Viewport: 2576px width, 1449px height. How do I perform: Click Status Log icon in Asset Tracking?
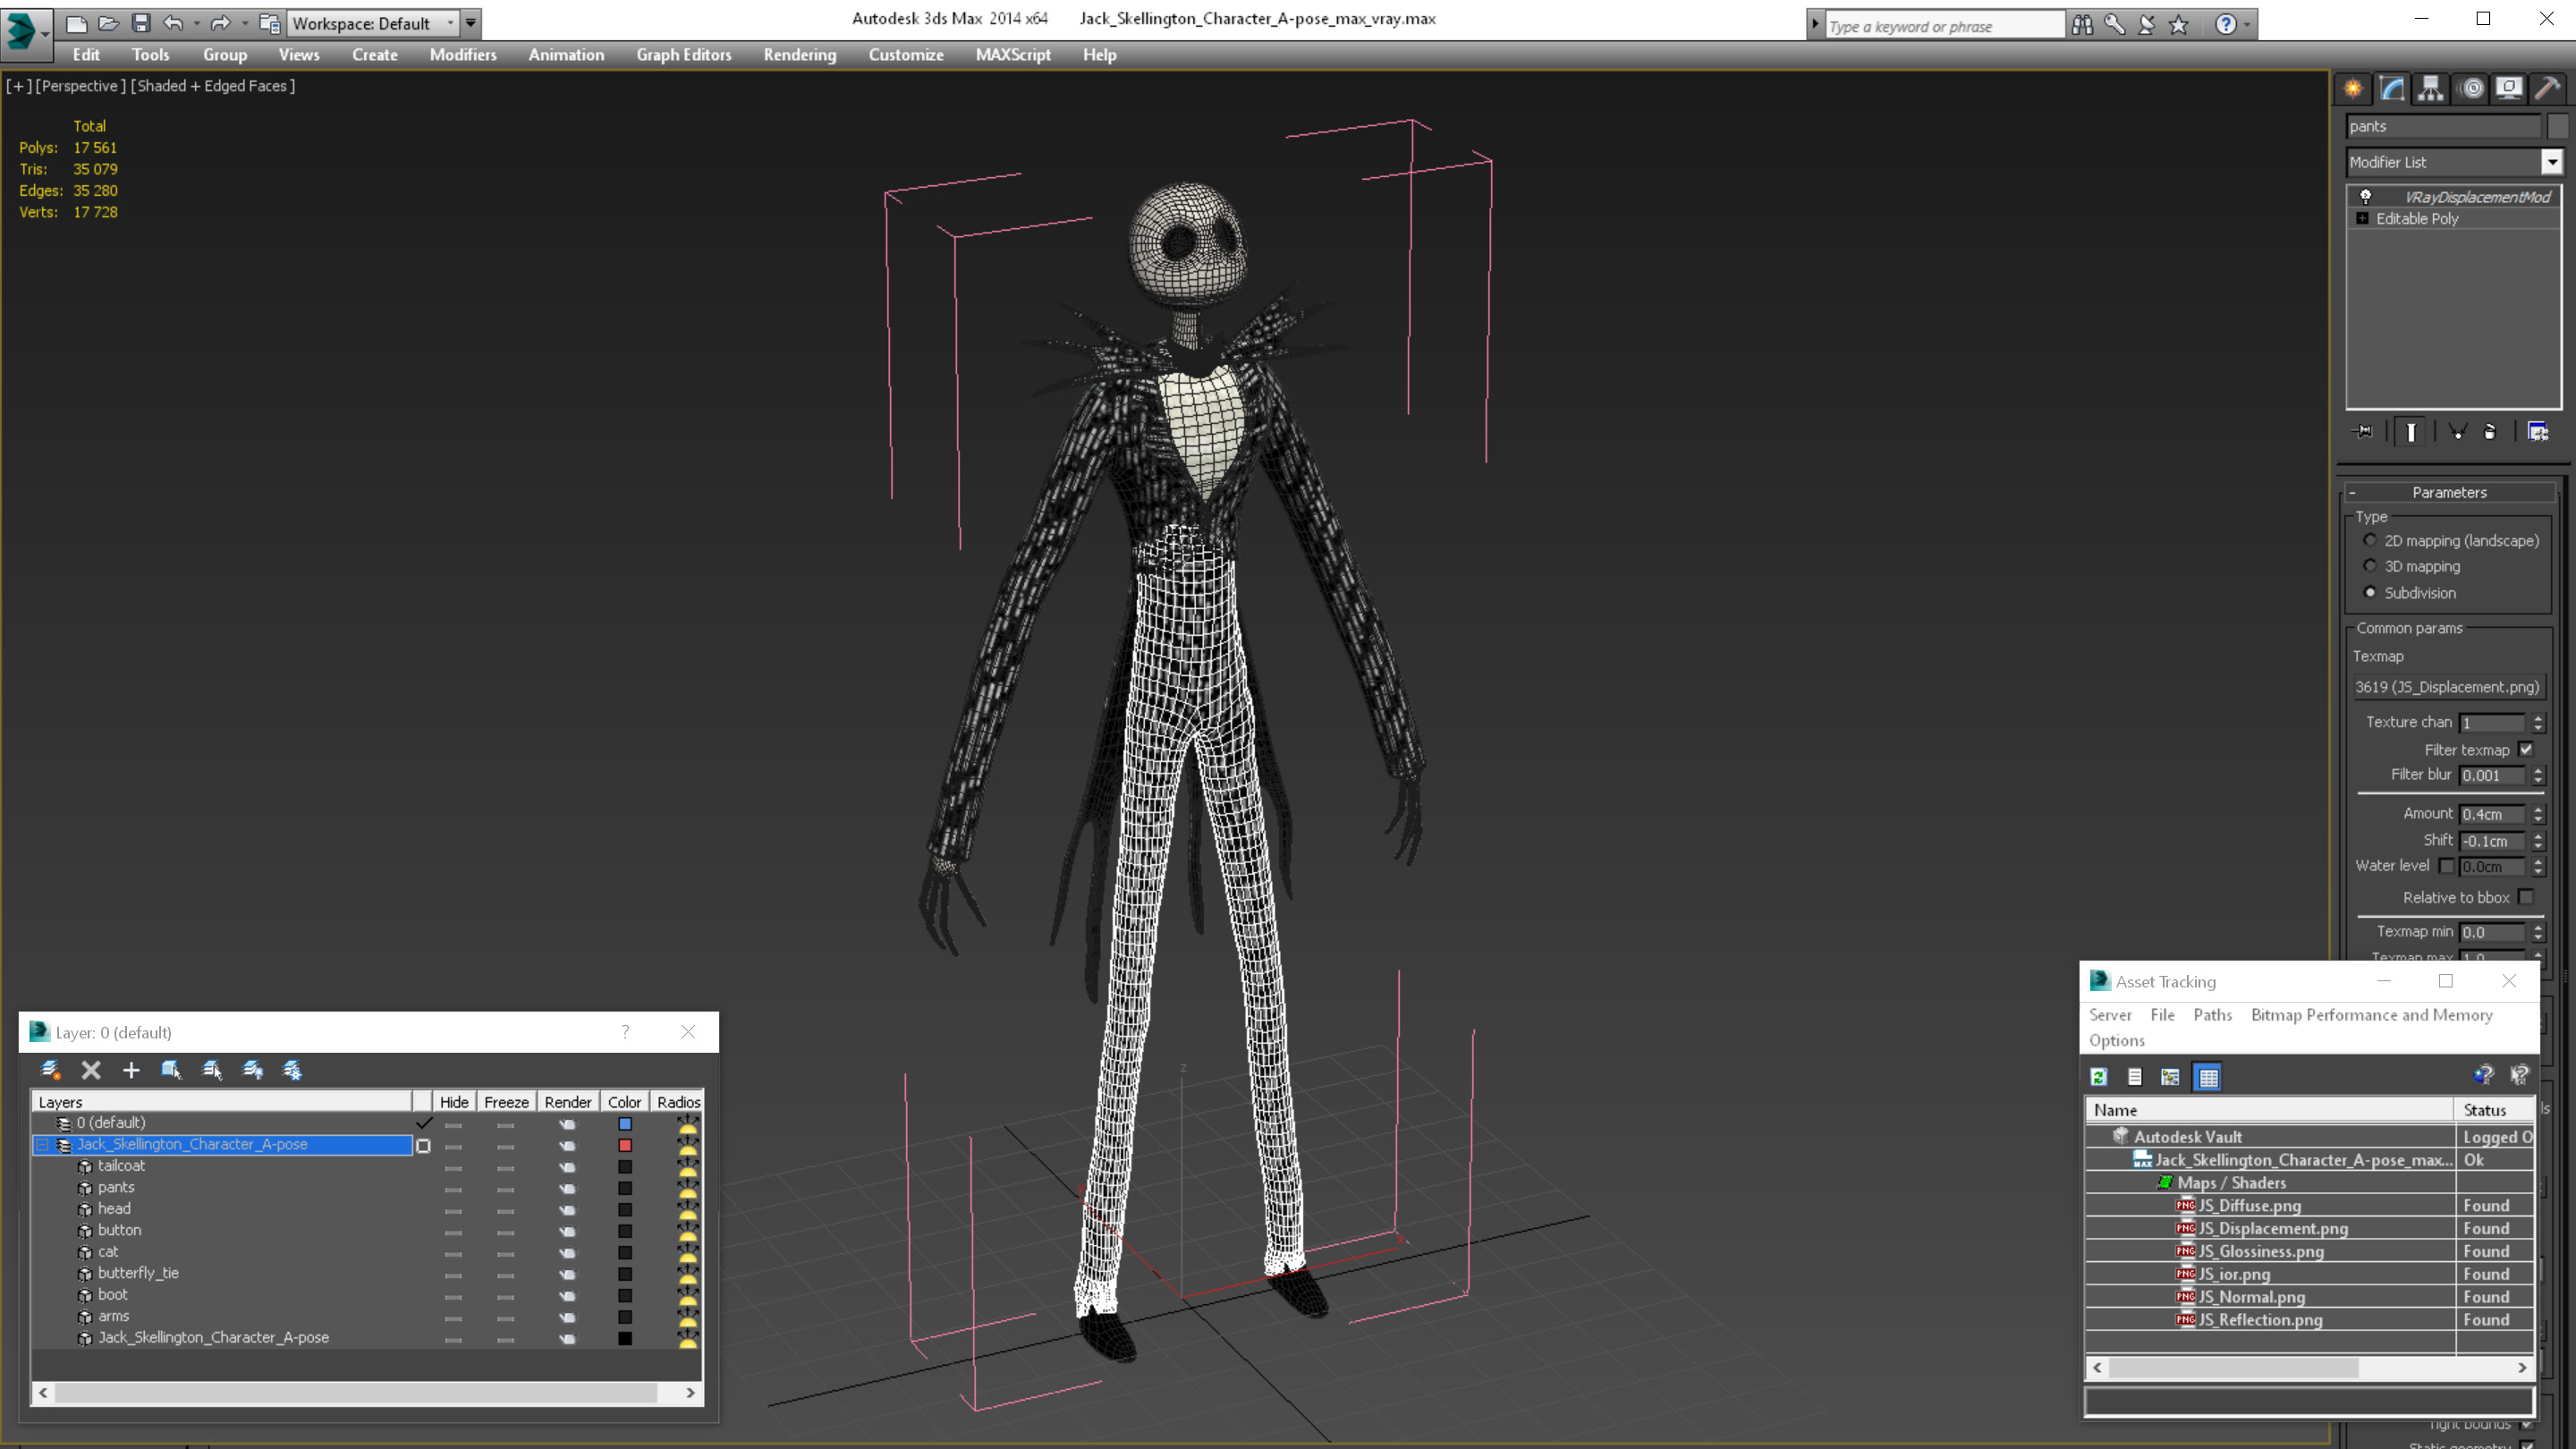pyautogui.click(x=2135, y=1077)
